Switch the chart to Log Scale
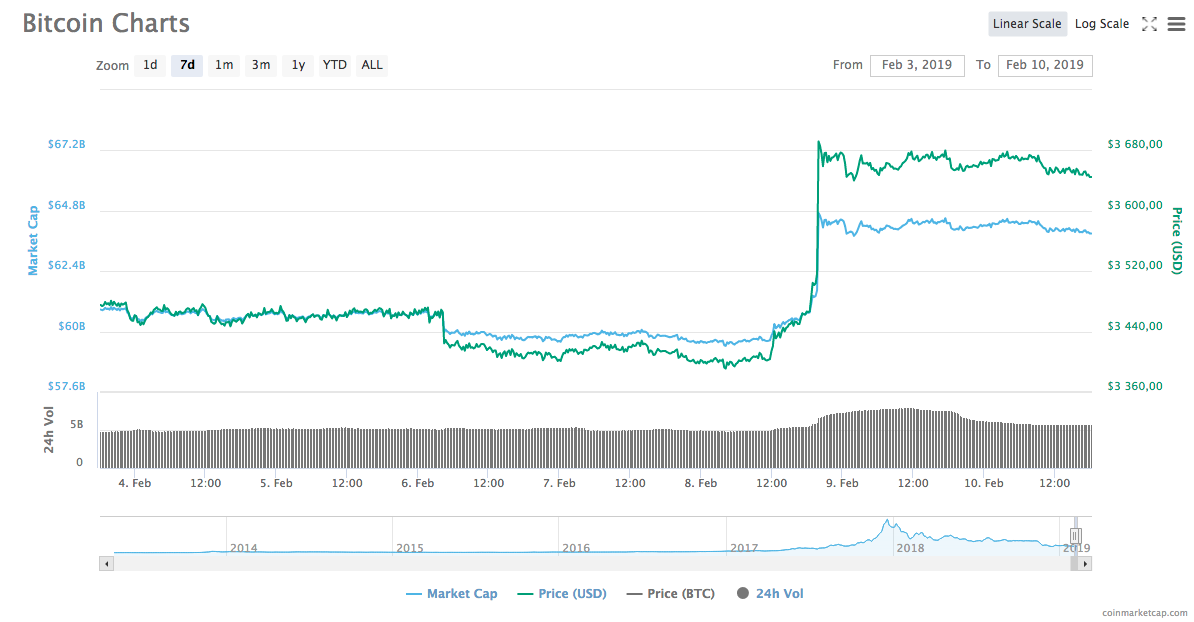Screen dimensions: 1194x622 coord(1101,23)
